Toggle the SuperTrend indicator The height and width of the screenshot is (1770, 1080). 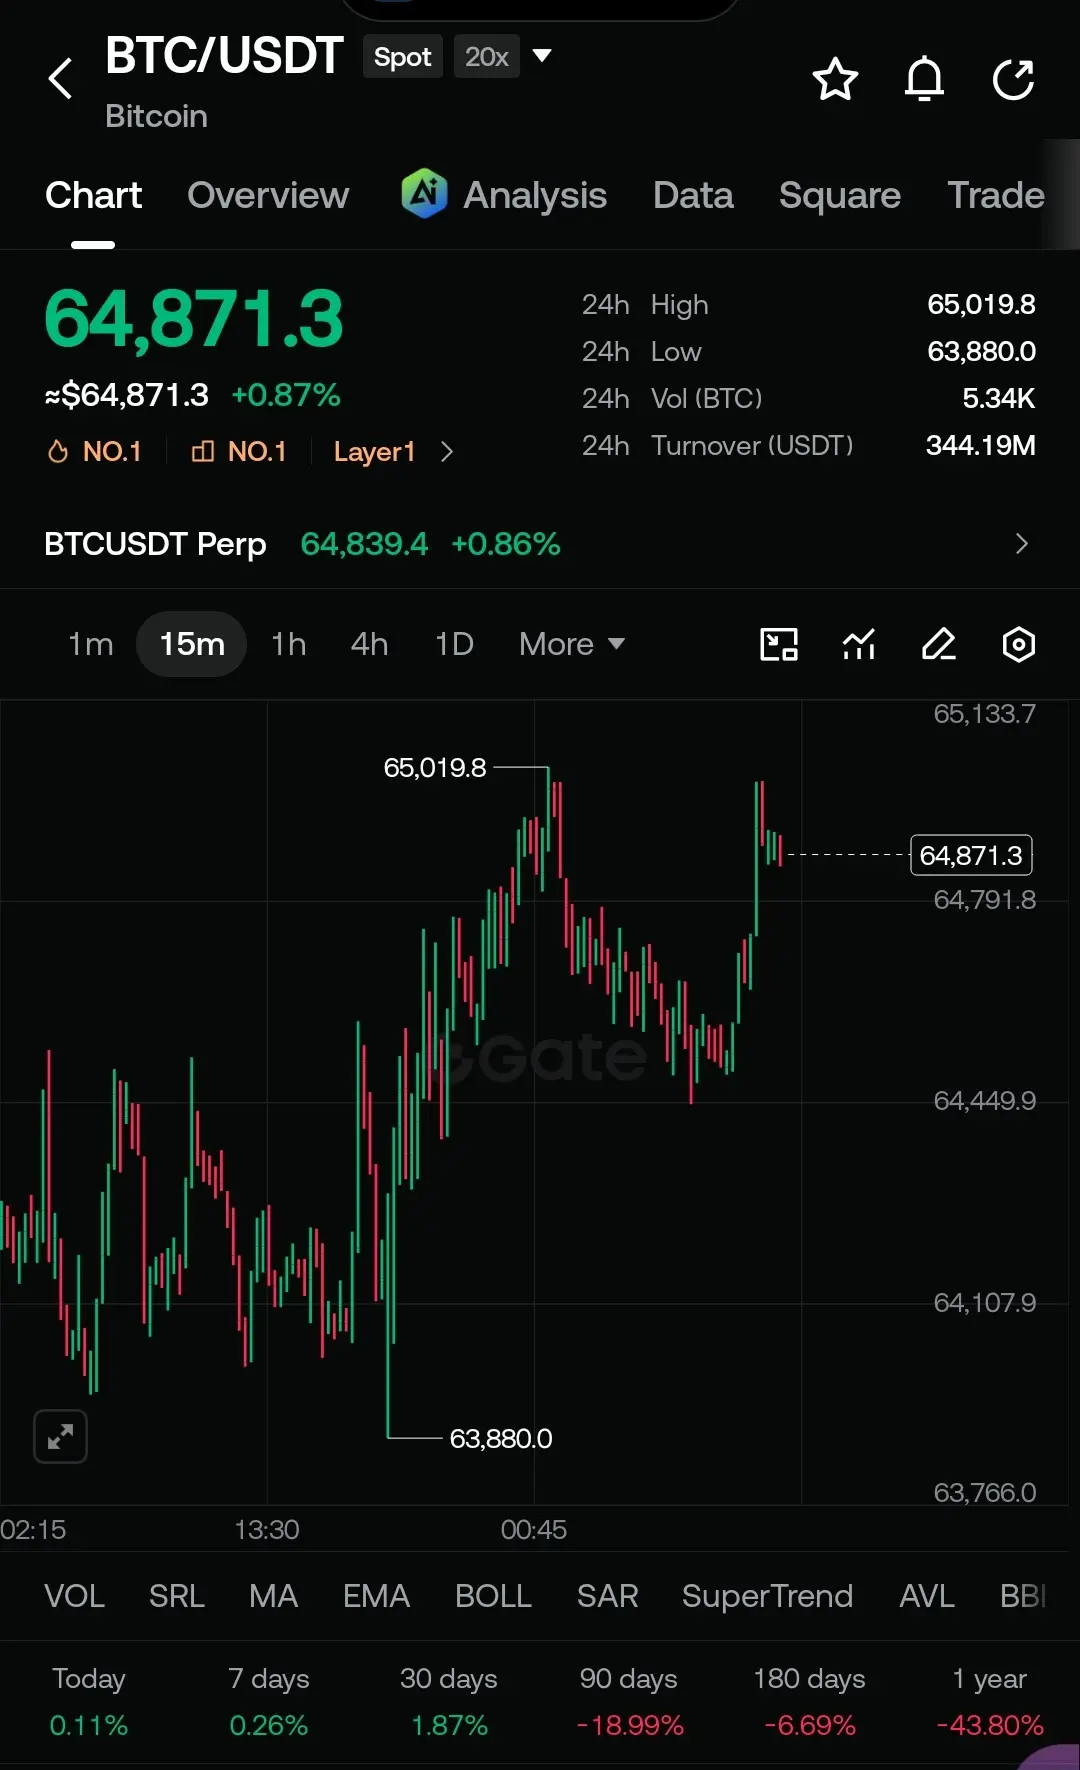767,1595
